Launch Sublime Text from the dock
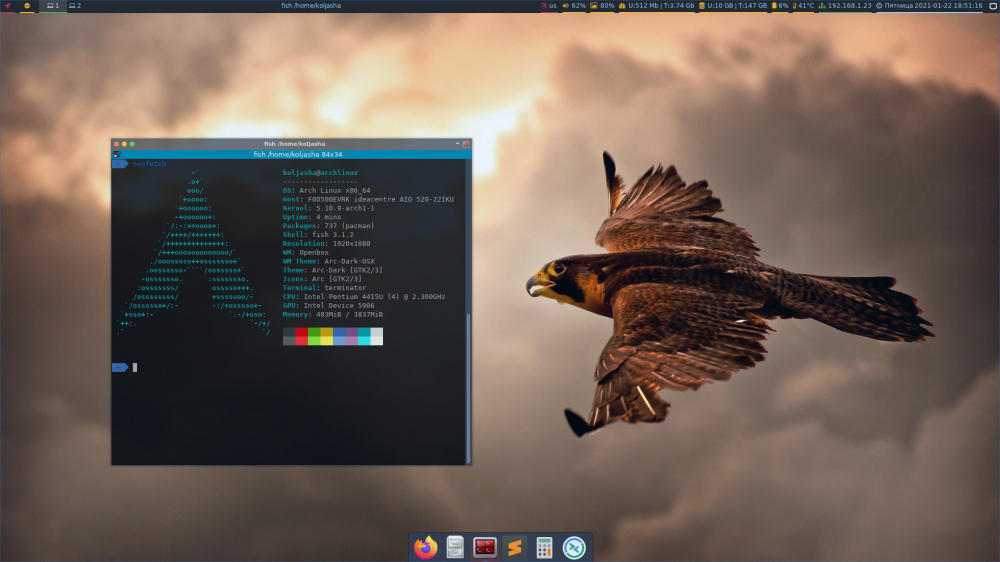1000x562 pixels. click(515, 547)
